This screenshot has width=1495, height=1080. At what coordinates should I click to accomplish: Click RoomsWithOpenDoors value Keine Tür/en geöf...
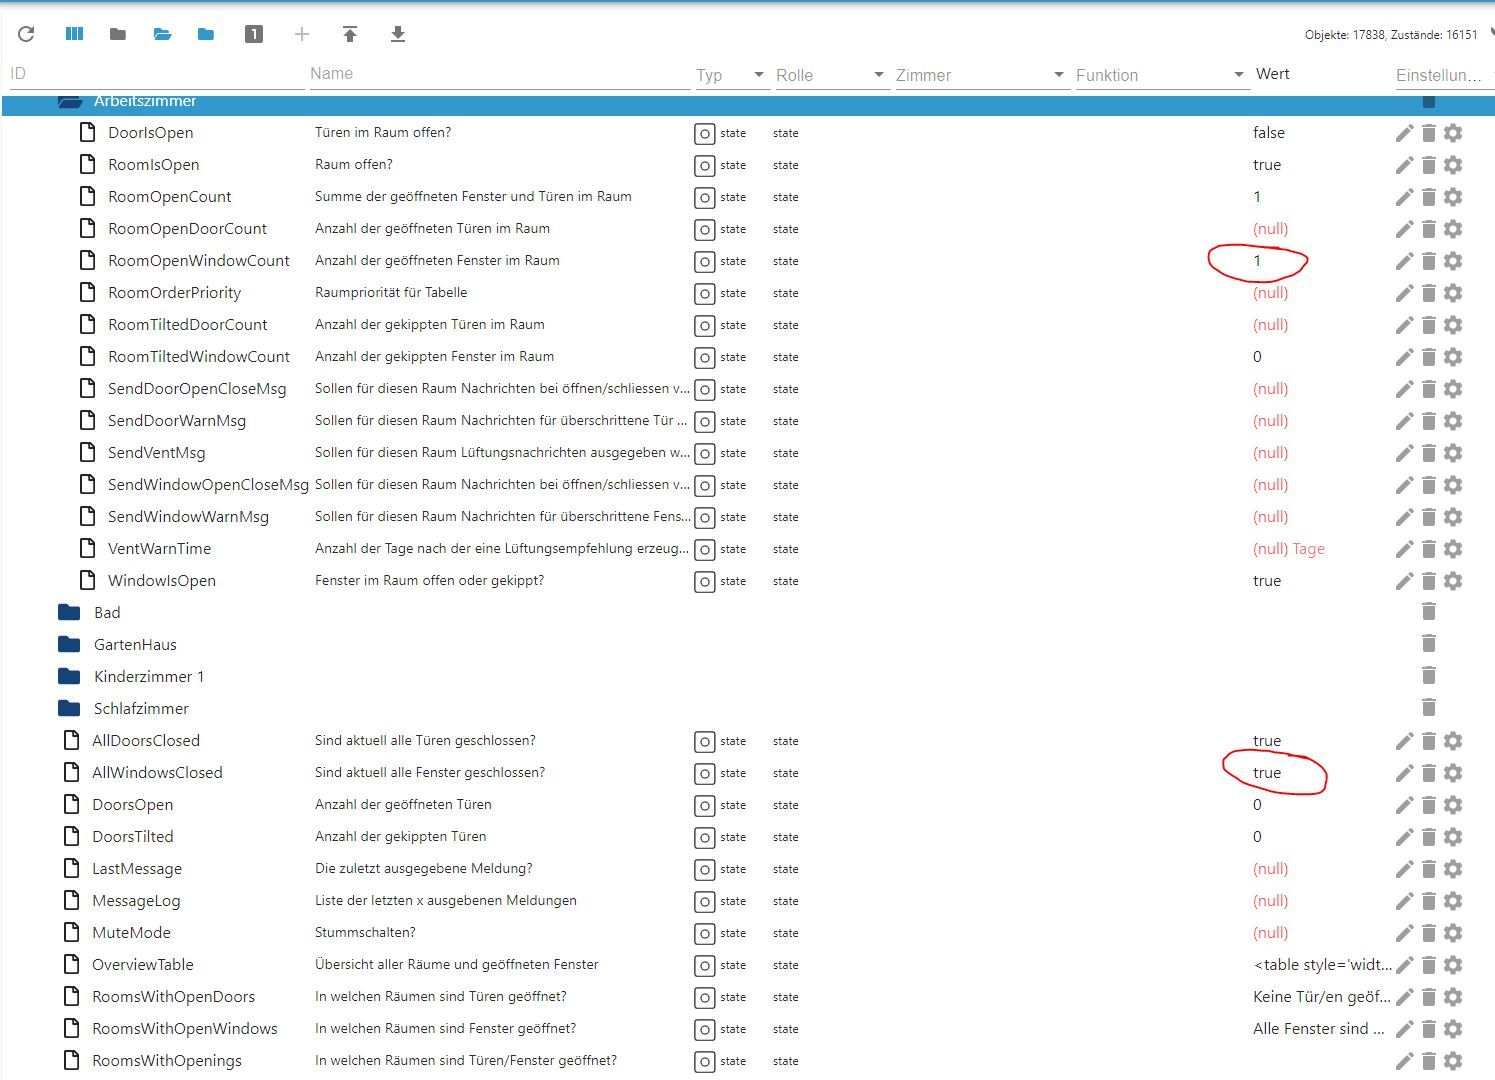pos(1322,997)
